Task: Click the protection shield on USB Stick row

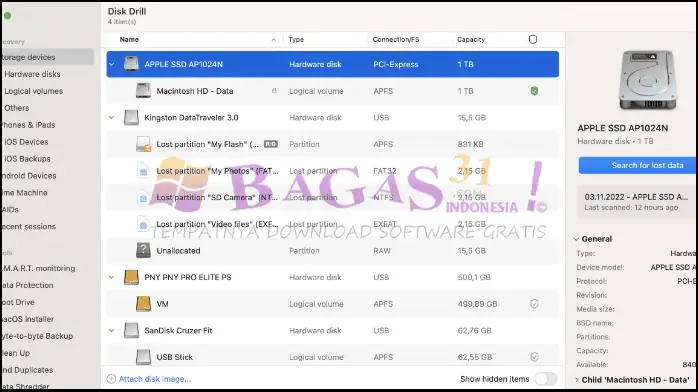Action: point(534,357)
